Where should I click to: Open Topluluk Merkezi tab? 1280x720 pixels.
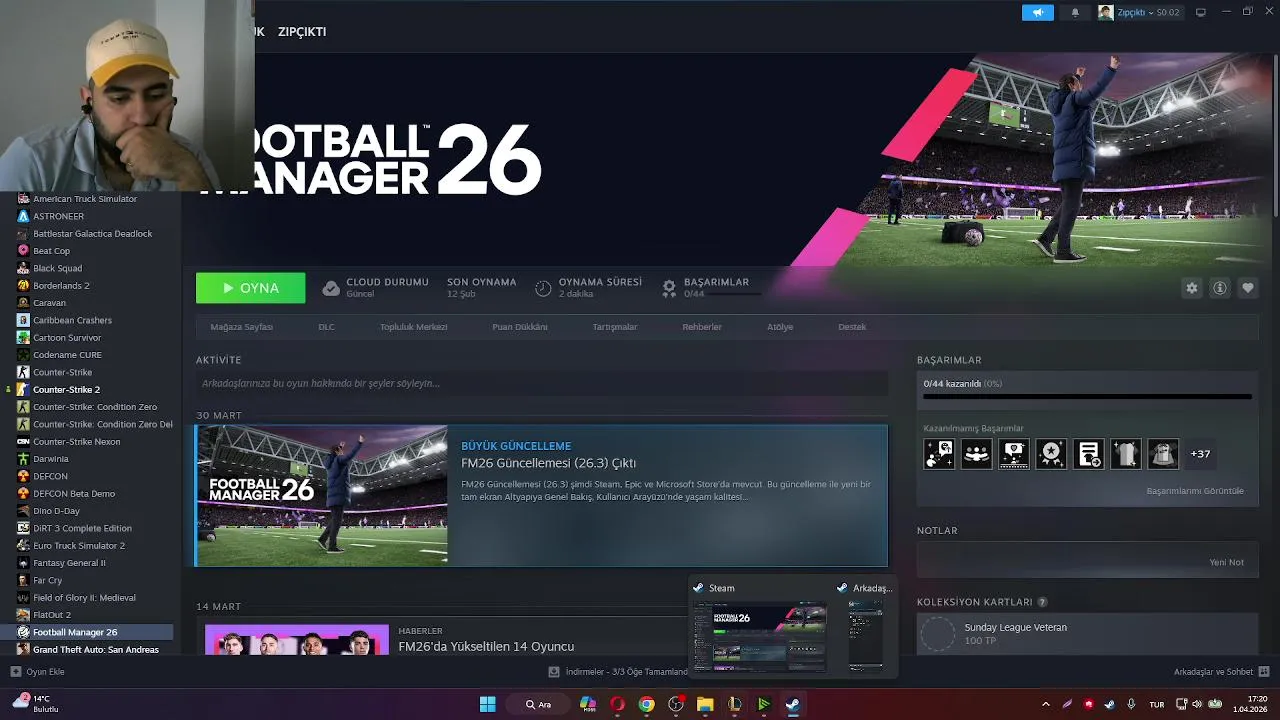point(413,327)
